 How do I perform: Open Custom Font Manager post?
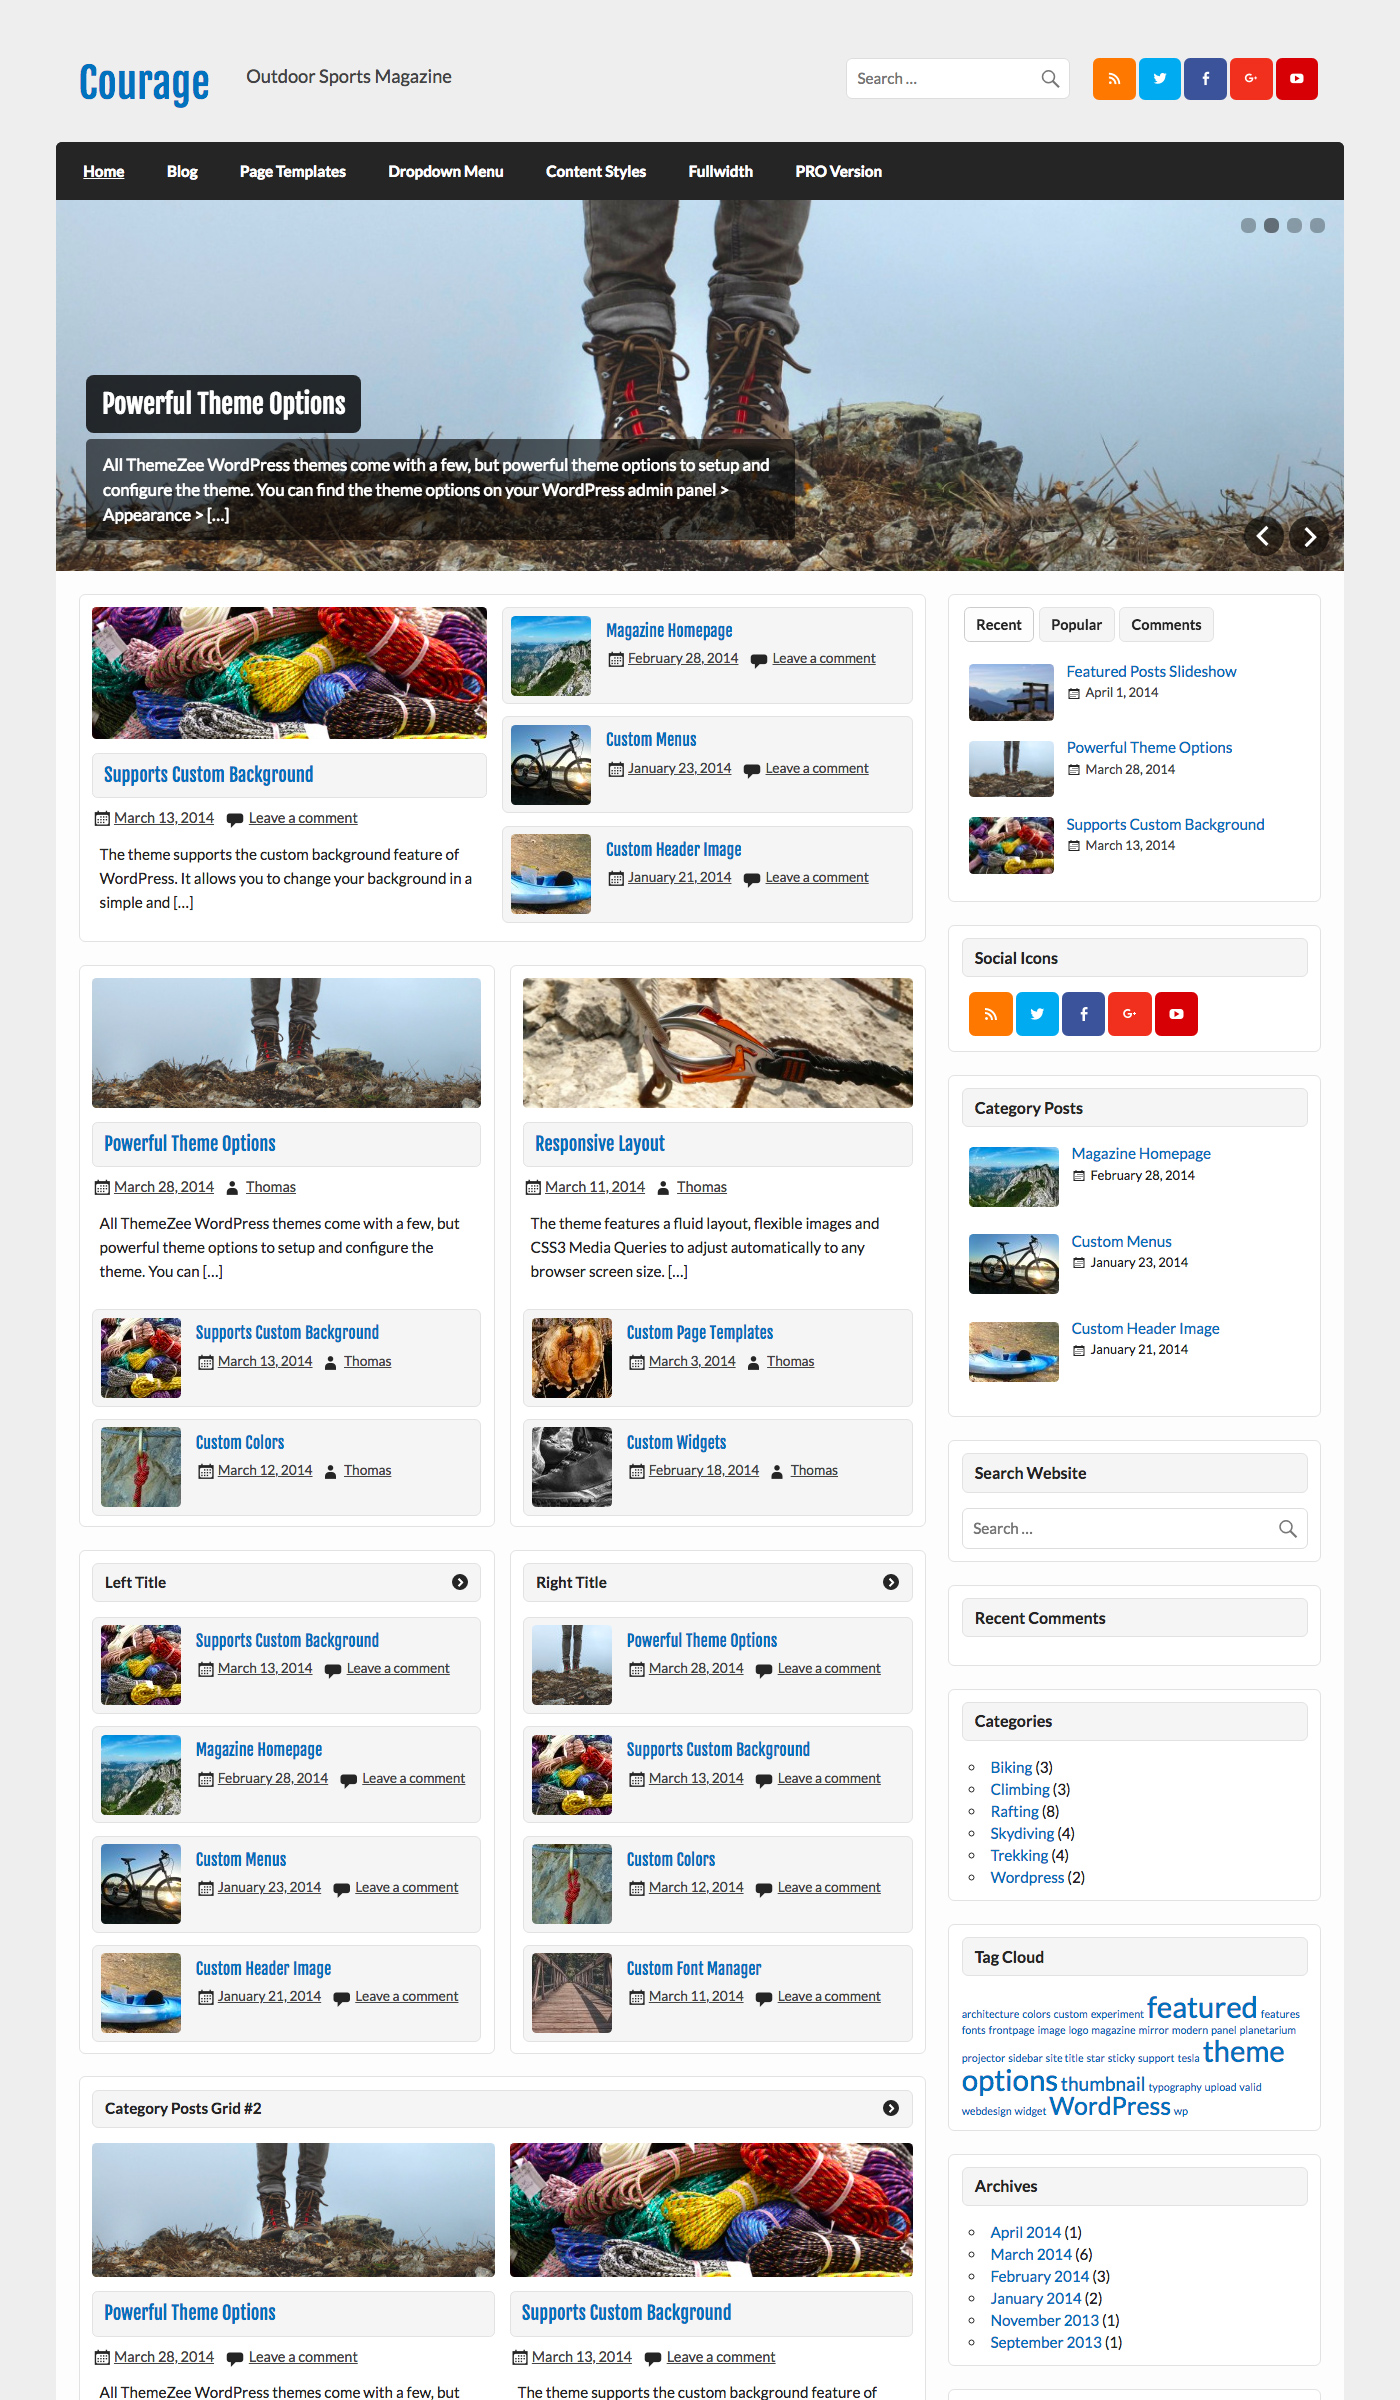pyautogui.click(x=694, y=1968)
